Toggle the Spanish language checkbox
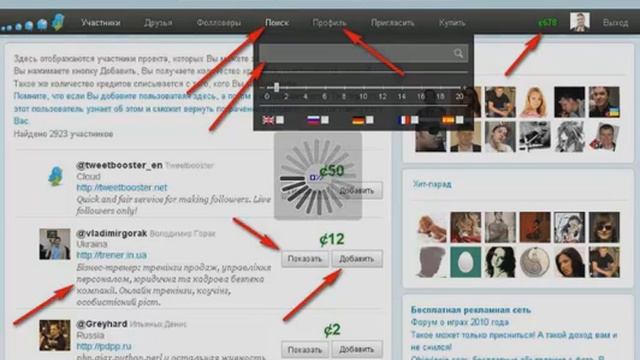The height and width of the screenshot is (360, 640). (x=460, y=120)
